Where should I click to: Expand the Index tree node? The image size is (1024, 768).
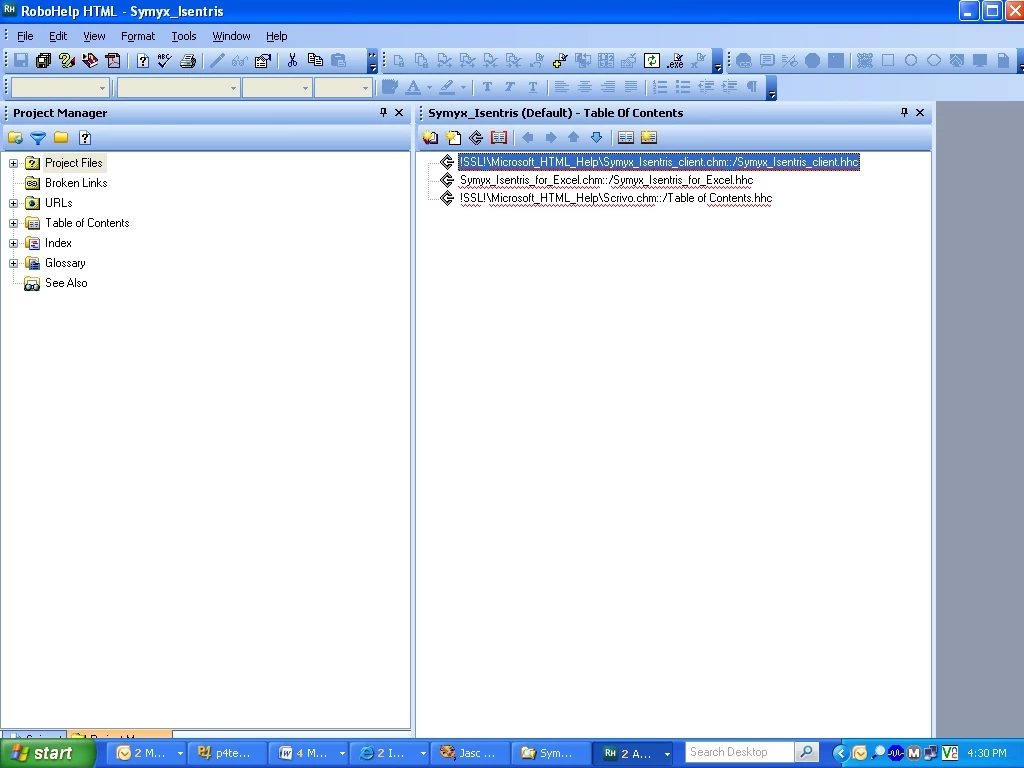[13, 244]
